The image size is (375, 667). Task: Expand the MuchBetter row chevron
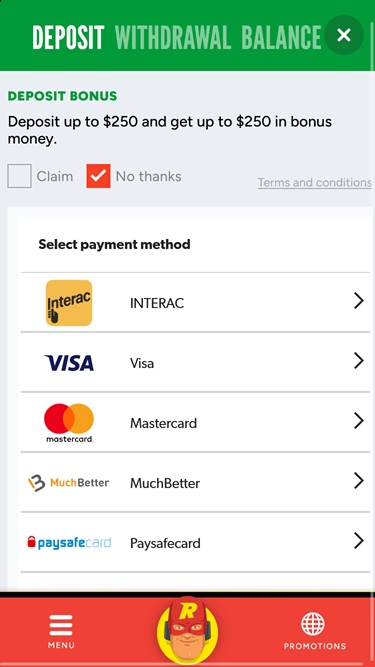359,481
